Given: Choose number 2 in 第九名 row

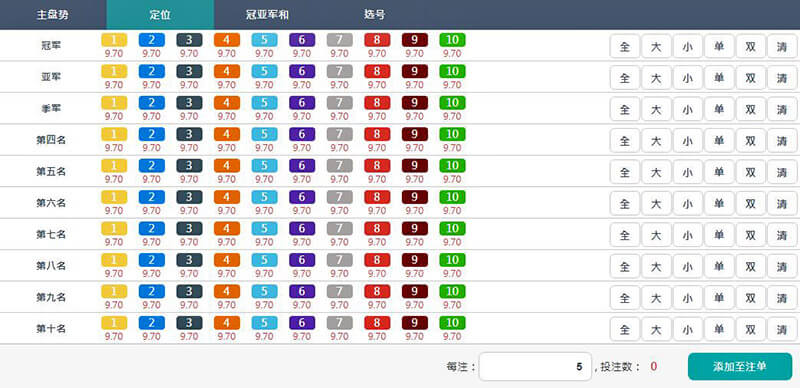Looking at the screenshot, I should click(x=152, y=292).
